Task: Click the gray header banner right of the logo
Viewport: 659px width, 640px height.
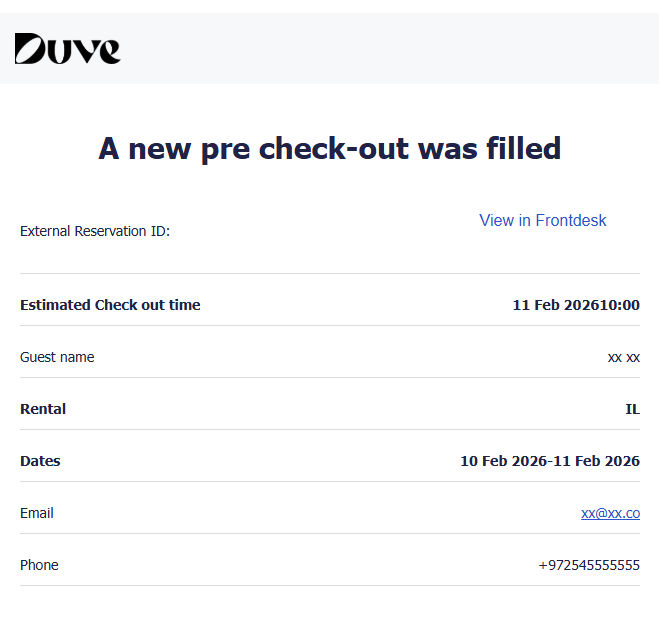Action: click(400, 48)
